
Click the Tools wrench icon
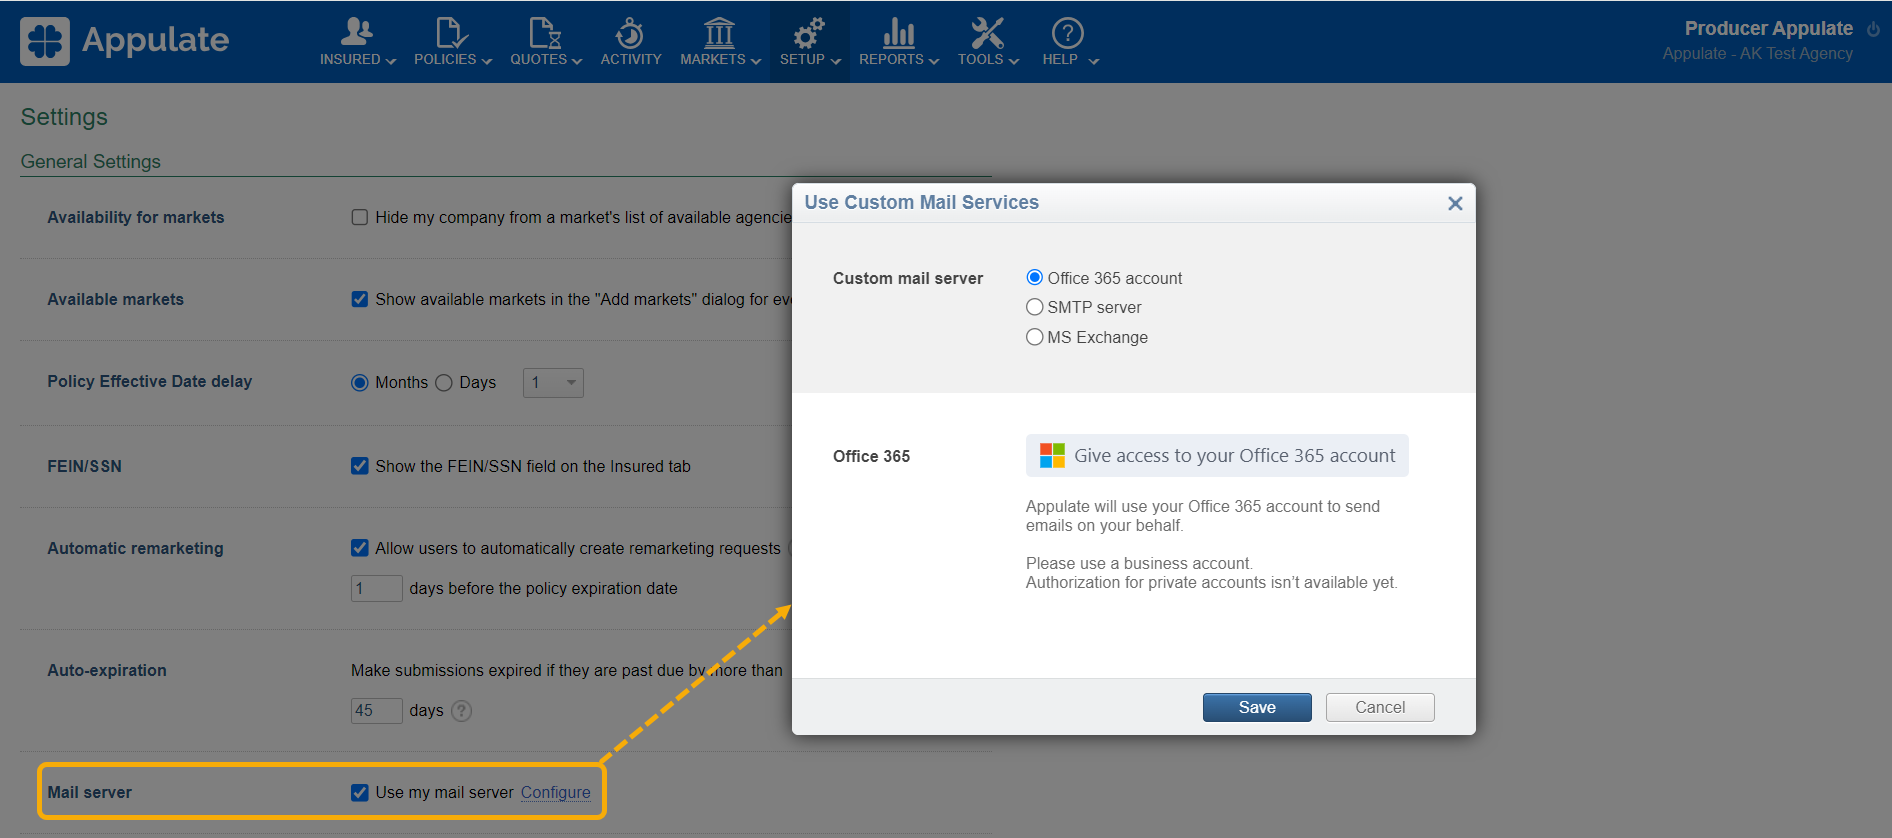(987, 33)
